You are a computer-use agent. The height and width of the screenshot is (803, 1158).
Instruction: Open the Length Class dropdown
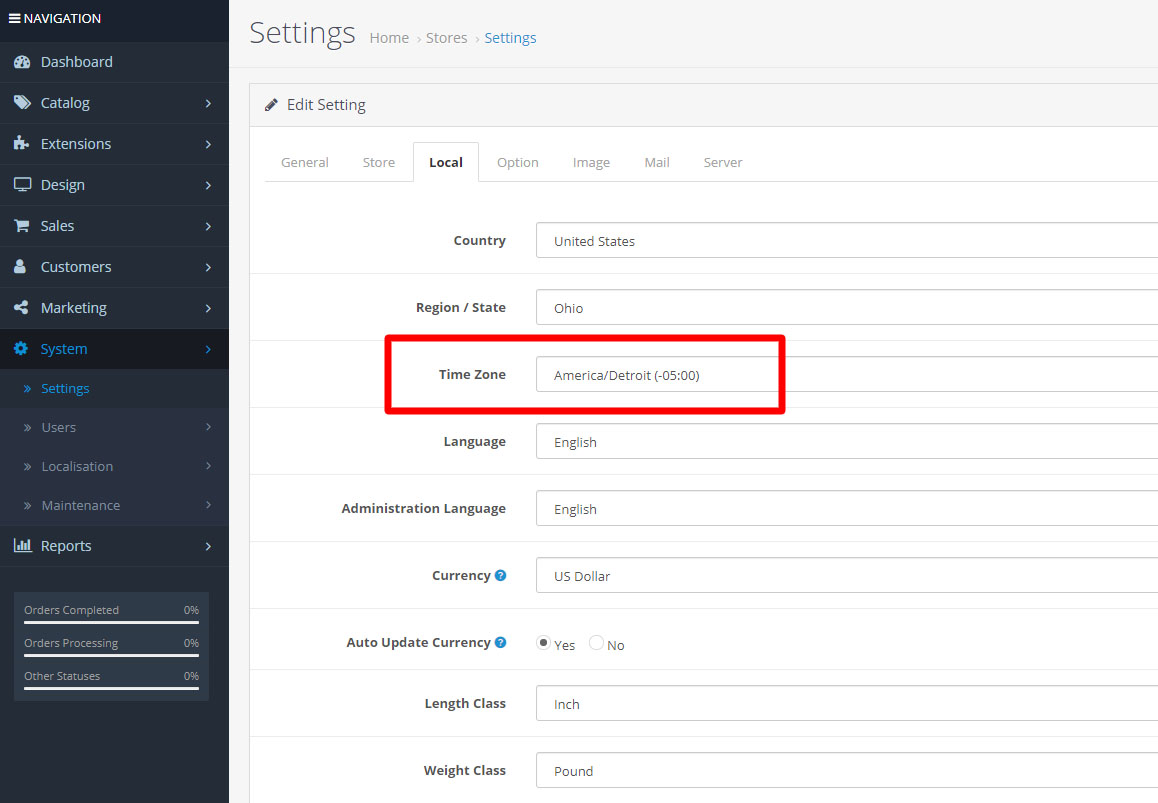(846, 703)
